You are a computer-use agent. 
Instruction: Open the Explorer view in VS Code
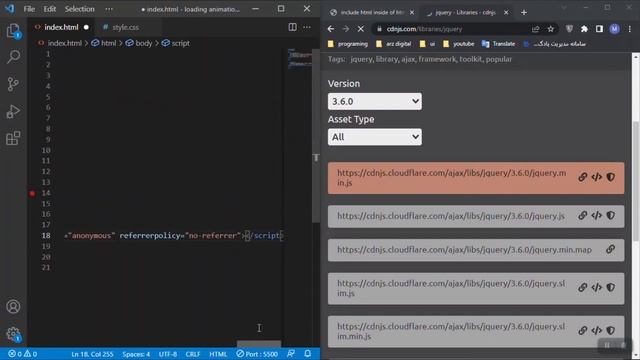coord(13,31)
